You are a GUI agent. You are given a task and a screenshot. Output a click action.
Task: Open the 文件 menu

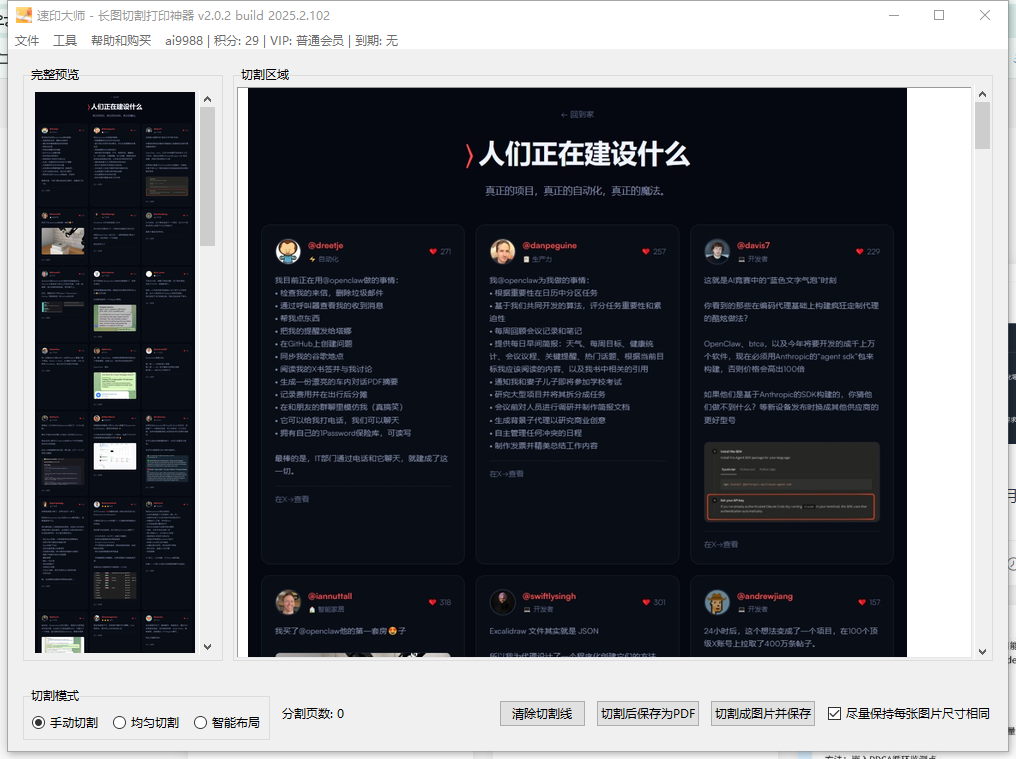click(27, 40)
